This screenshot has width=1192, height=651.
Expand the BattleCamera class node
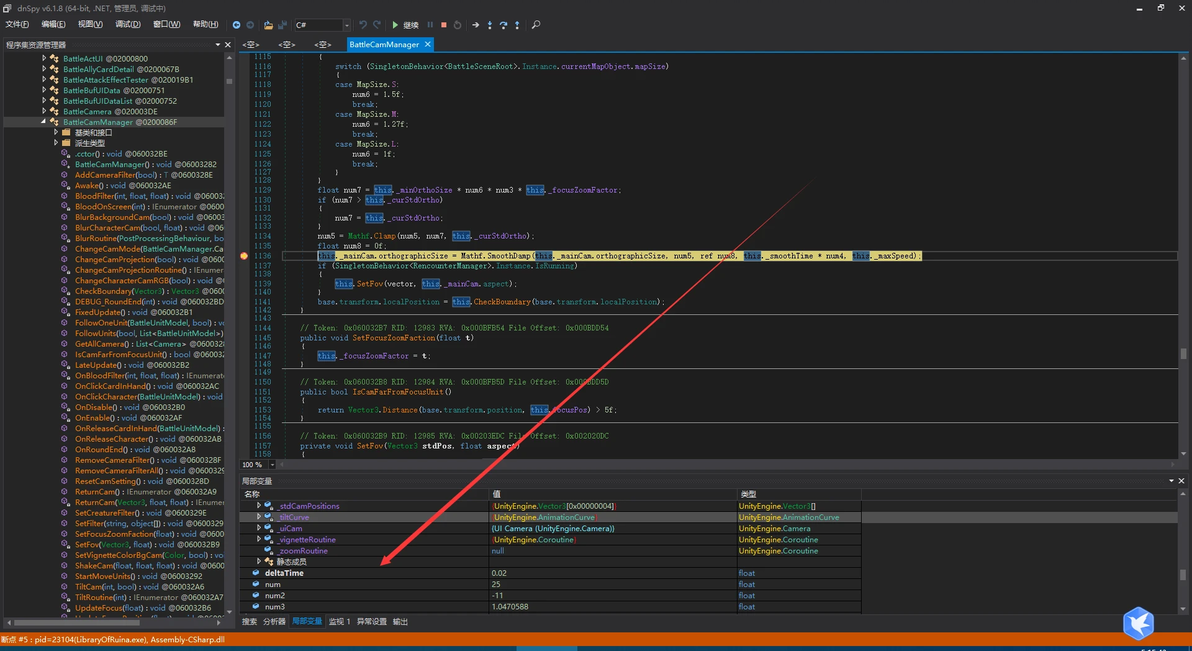click(44, 112)
